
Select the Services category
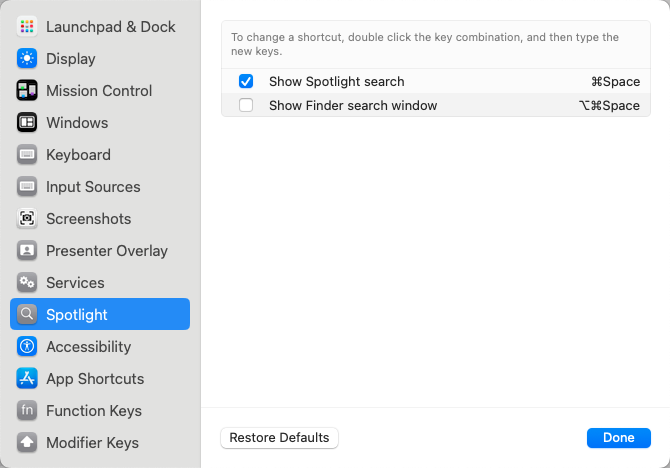(x=75, y=283)
